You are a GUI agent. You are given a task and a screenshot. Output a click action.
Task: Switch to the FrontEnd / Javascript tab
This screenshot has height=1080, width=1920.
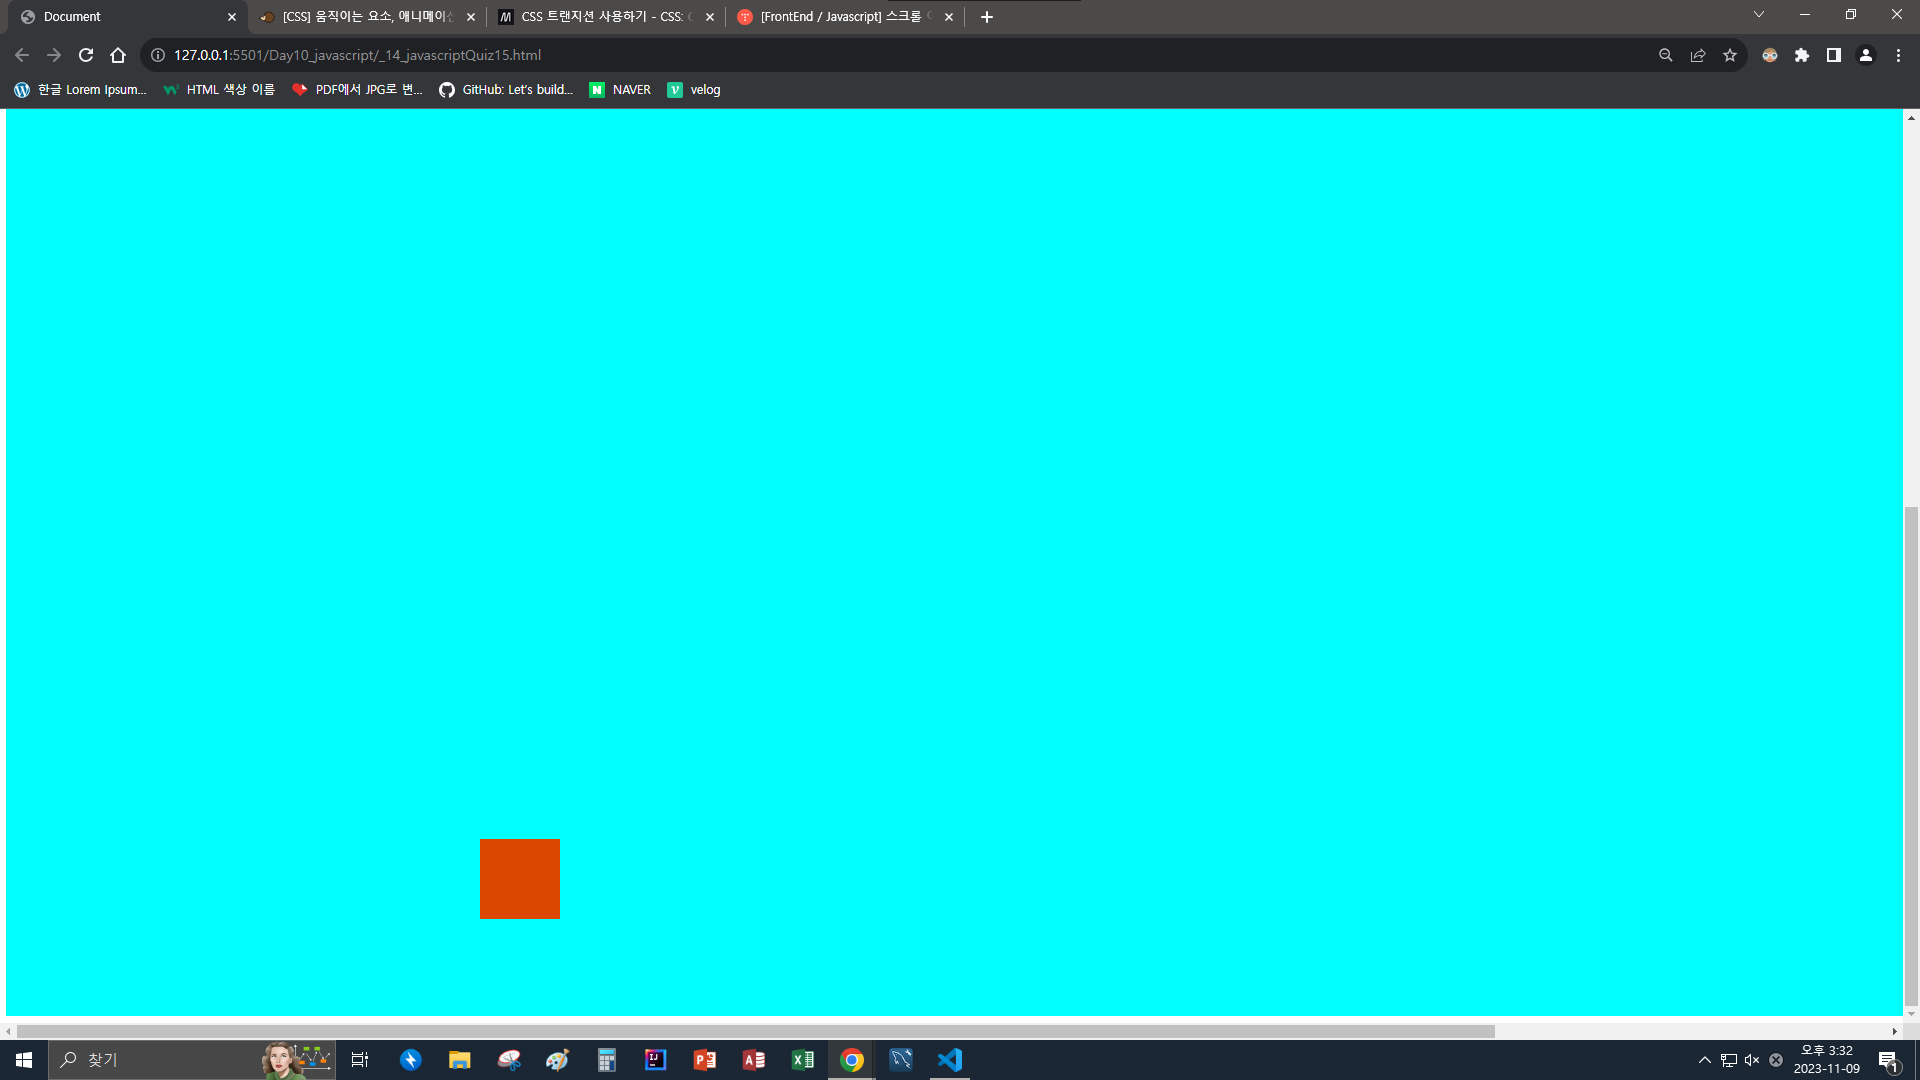[x=840, y=17]
